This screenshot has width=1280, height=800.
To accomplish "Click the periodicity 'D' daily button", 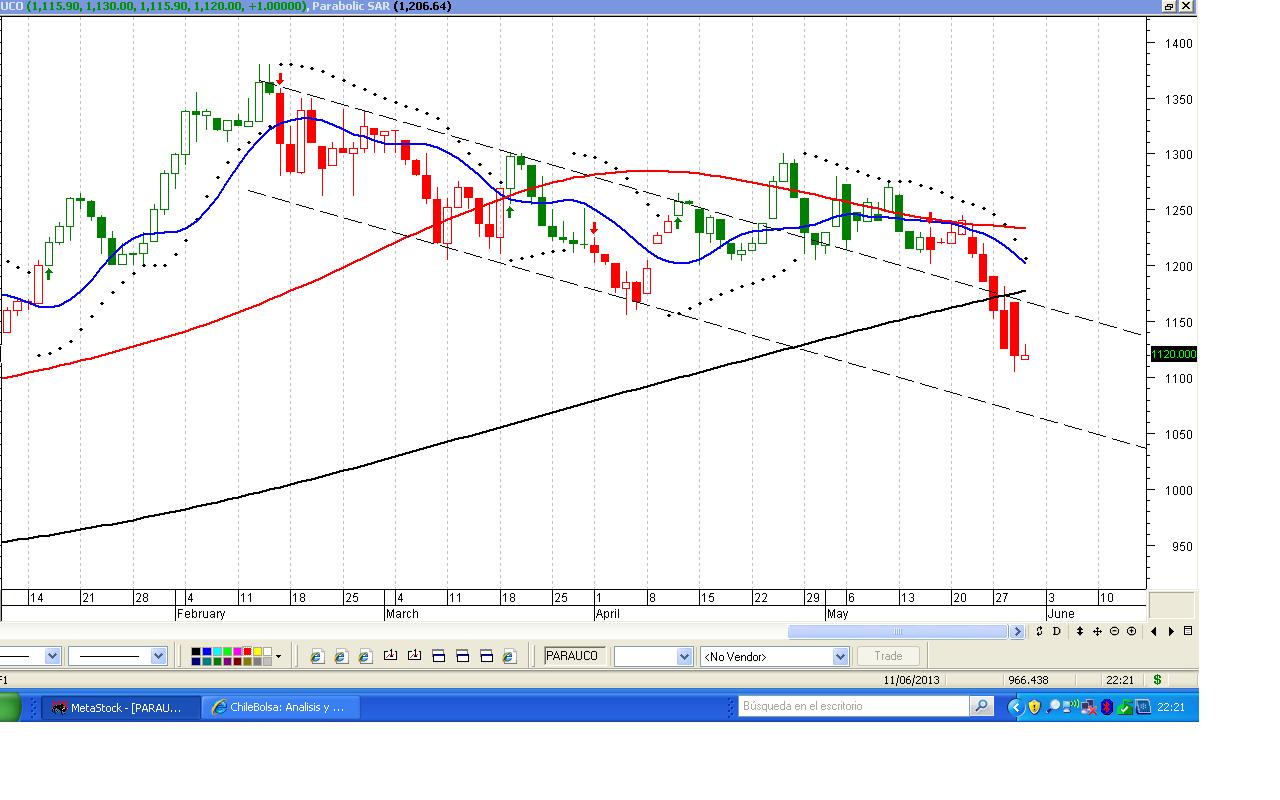I will pos(1056,631).
